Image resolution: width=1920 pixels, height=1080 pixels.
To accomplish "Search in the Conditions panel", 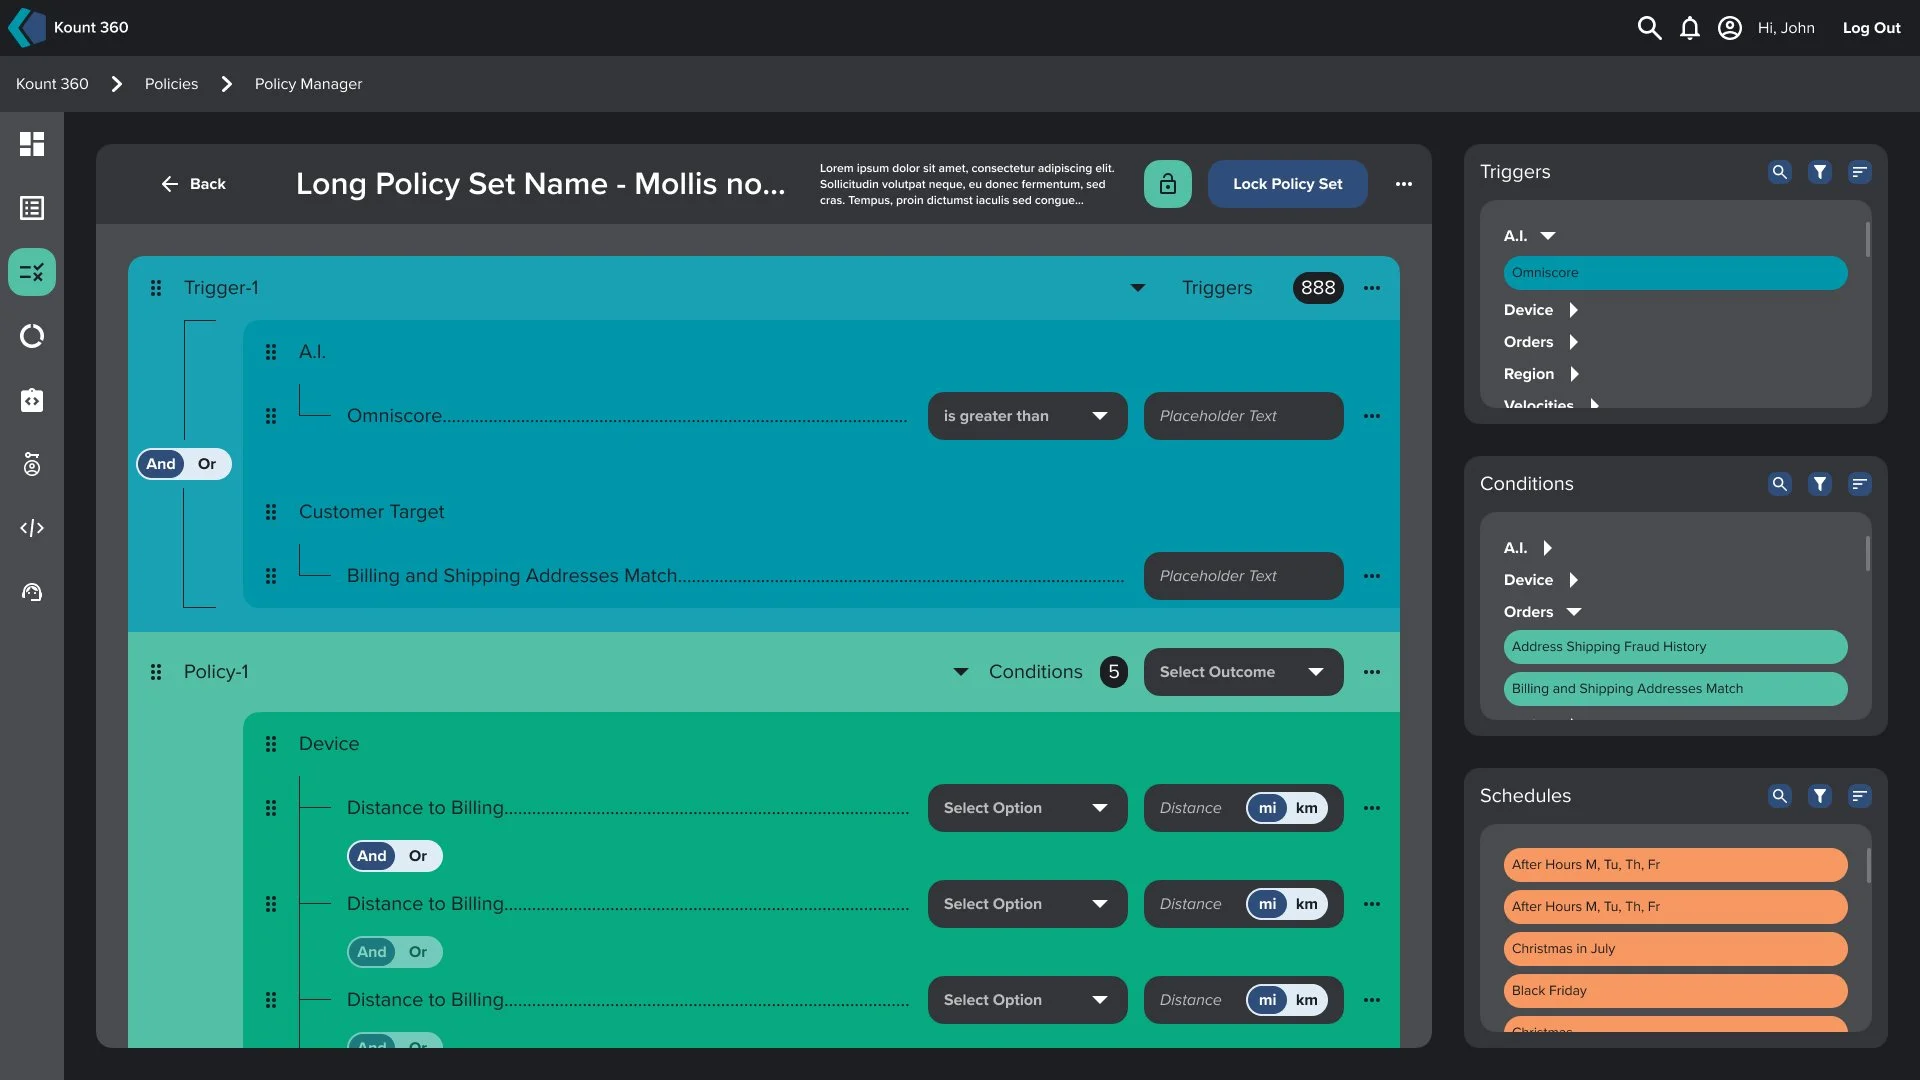I will coord(1780,484).
